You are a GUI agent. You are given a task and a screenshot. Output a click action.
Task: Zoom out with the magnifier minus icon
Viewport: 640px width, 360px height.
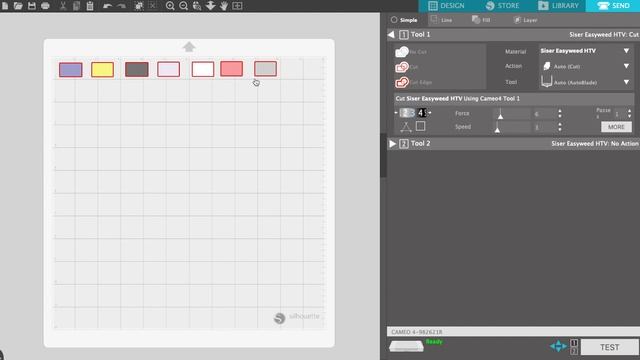[x=184, y=6]
